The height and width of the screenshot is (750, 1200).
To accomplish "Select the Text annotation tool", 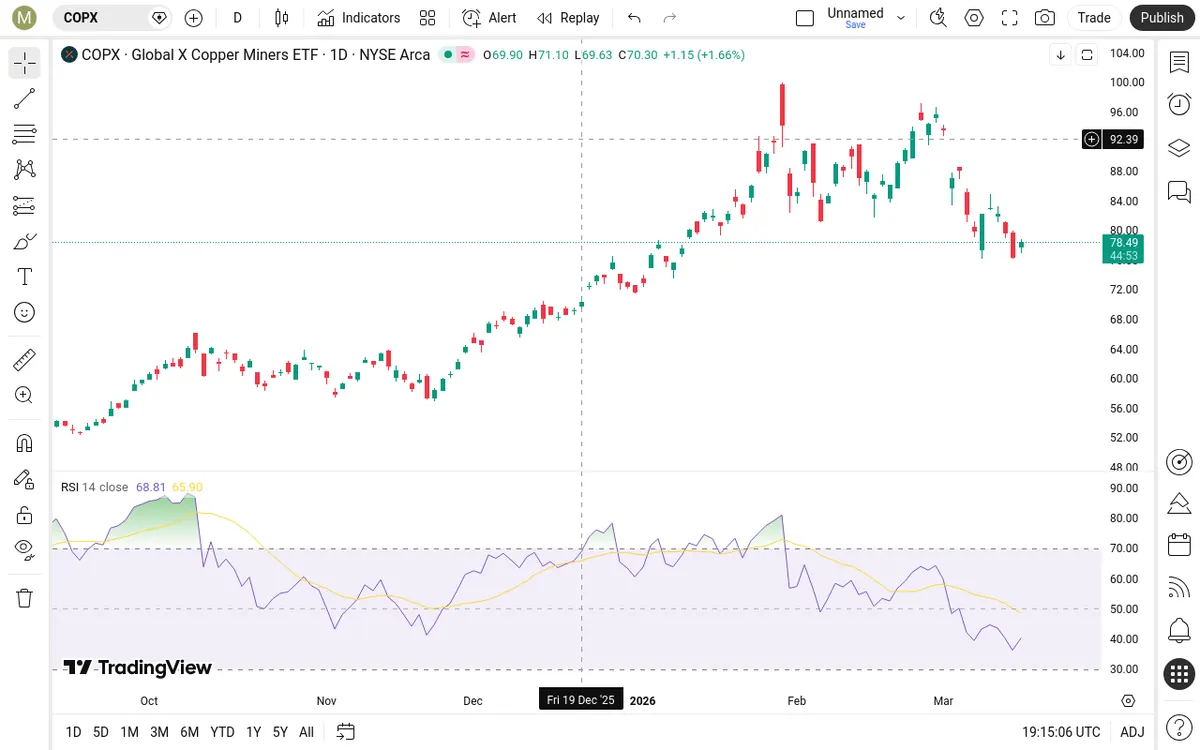I will (x=25, y=277).
